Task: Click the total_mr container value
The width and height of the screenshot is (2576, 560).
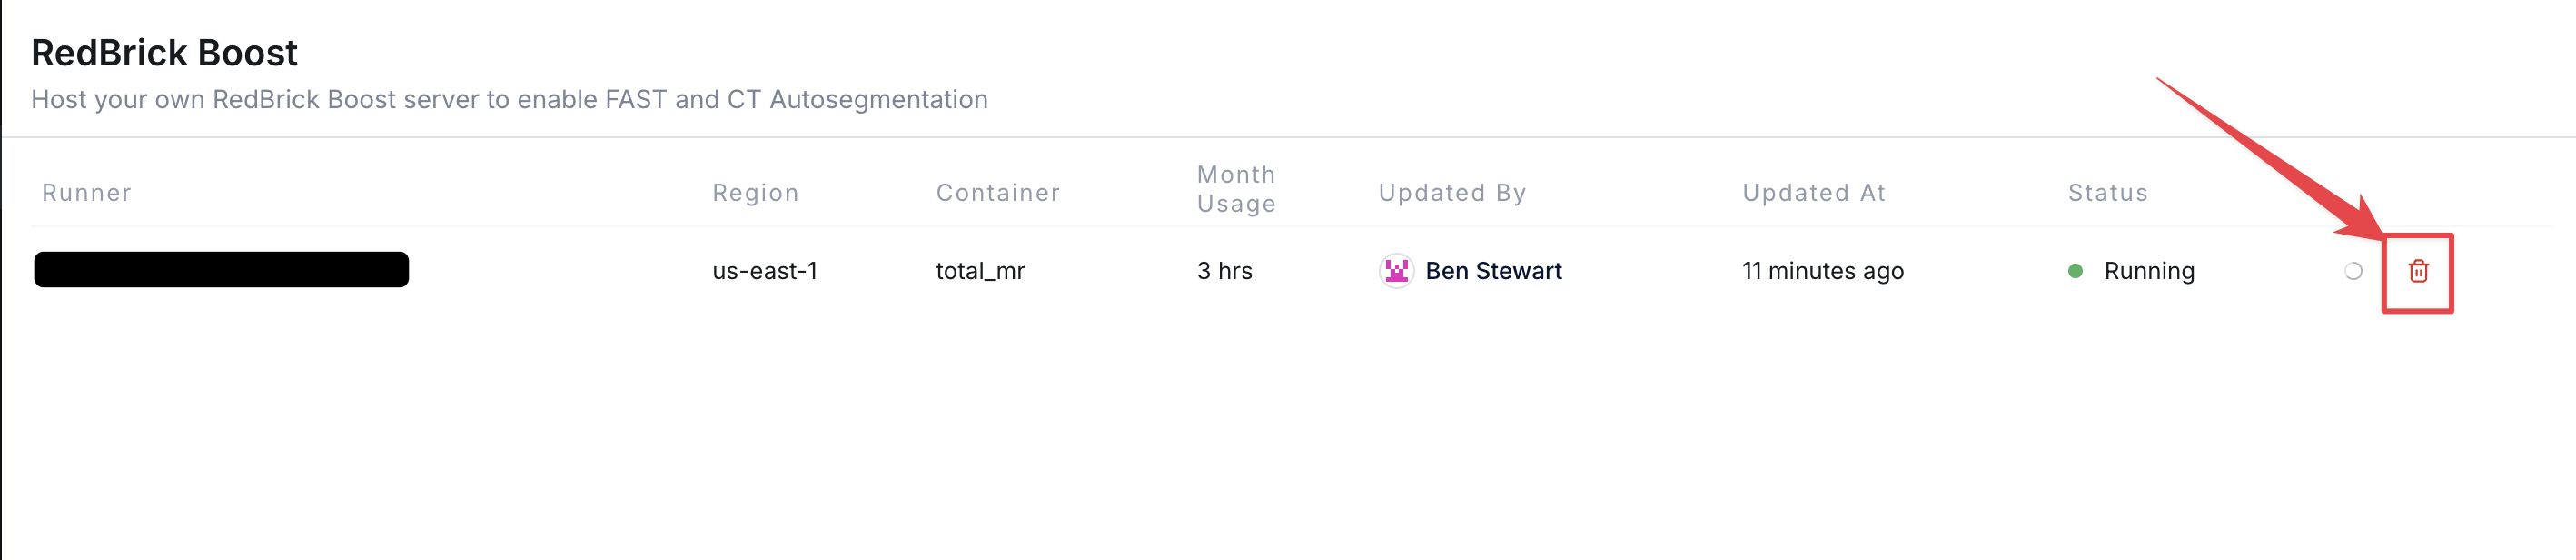Action: [980, 271]
